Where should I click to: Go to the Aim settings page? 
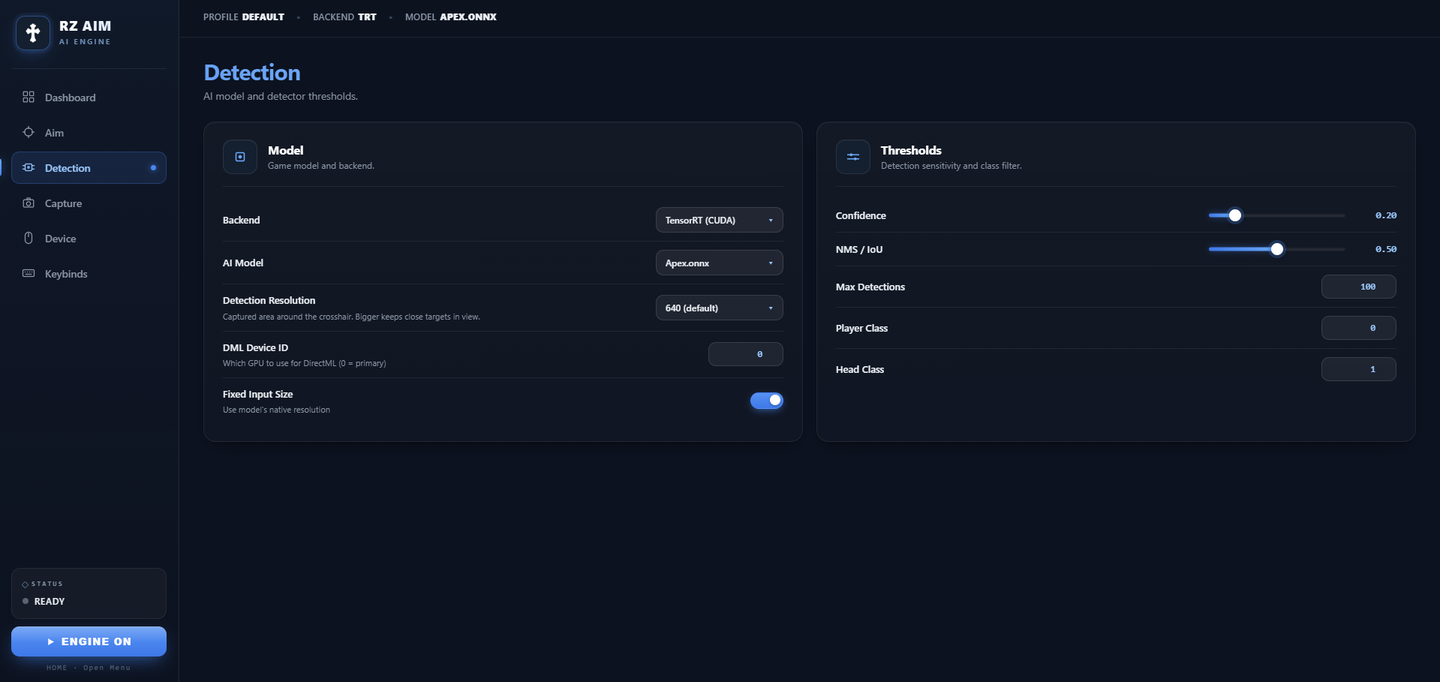point(89,132)
